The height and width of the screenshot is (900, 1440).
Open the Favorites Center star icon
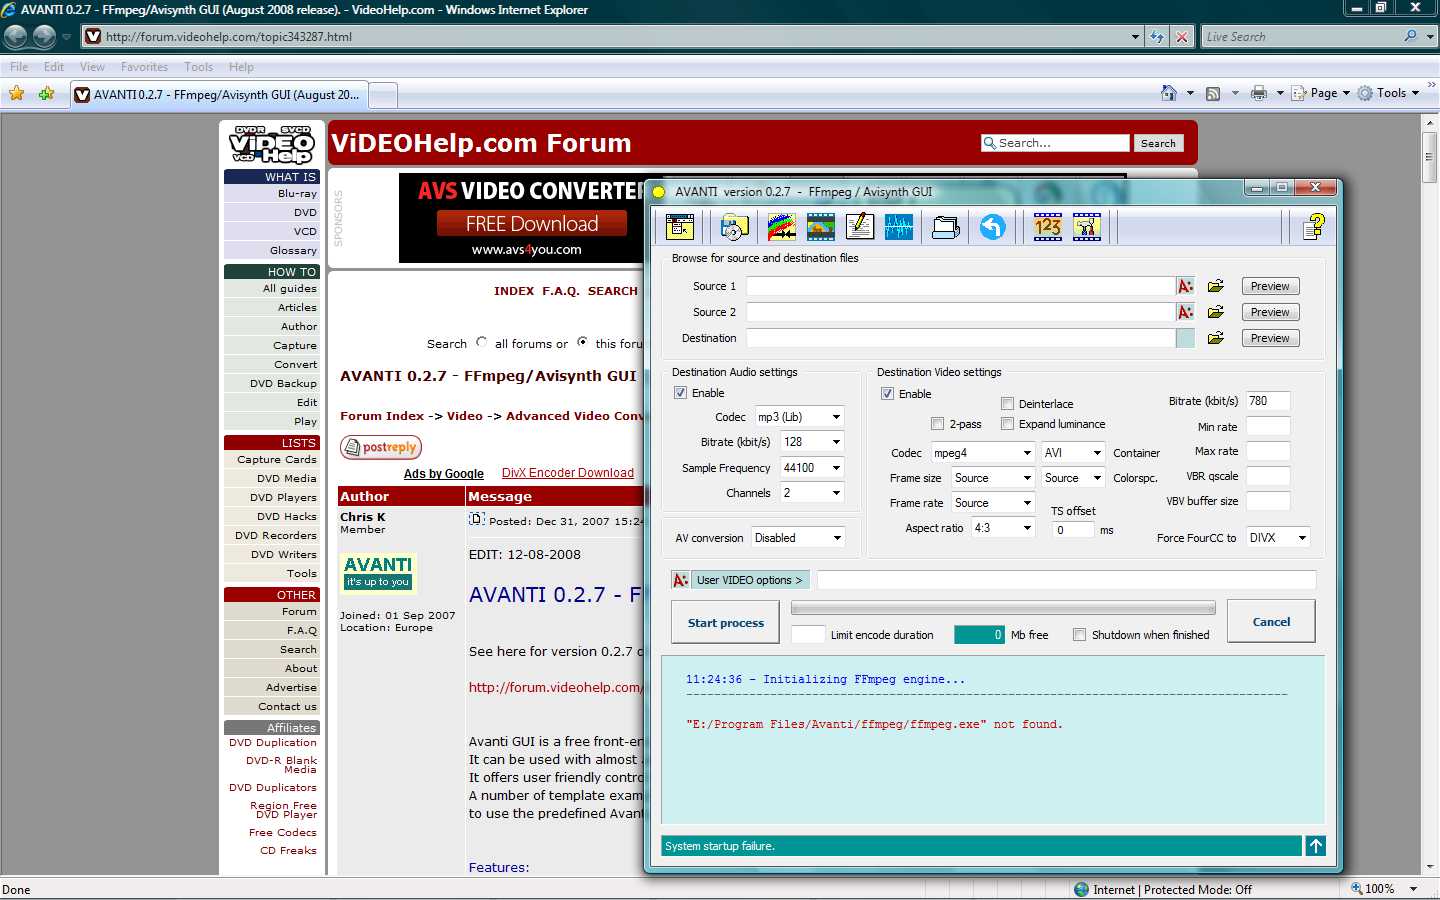coord(16,94)
